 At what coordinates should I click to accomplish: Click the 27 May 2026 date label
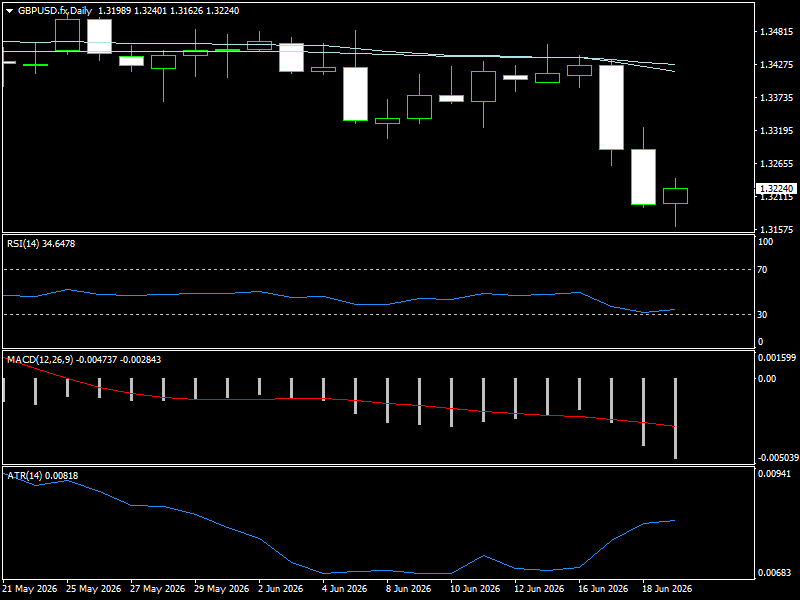[x=158, y=589]
